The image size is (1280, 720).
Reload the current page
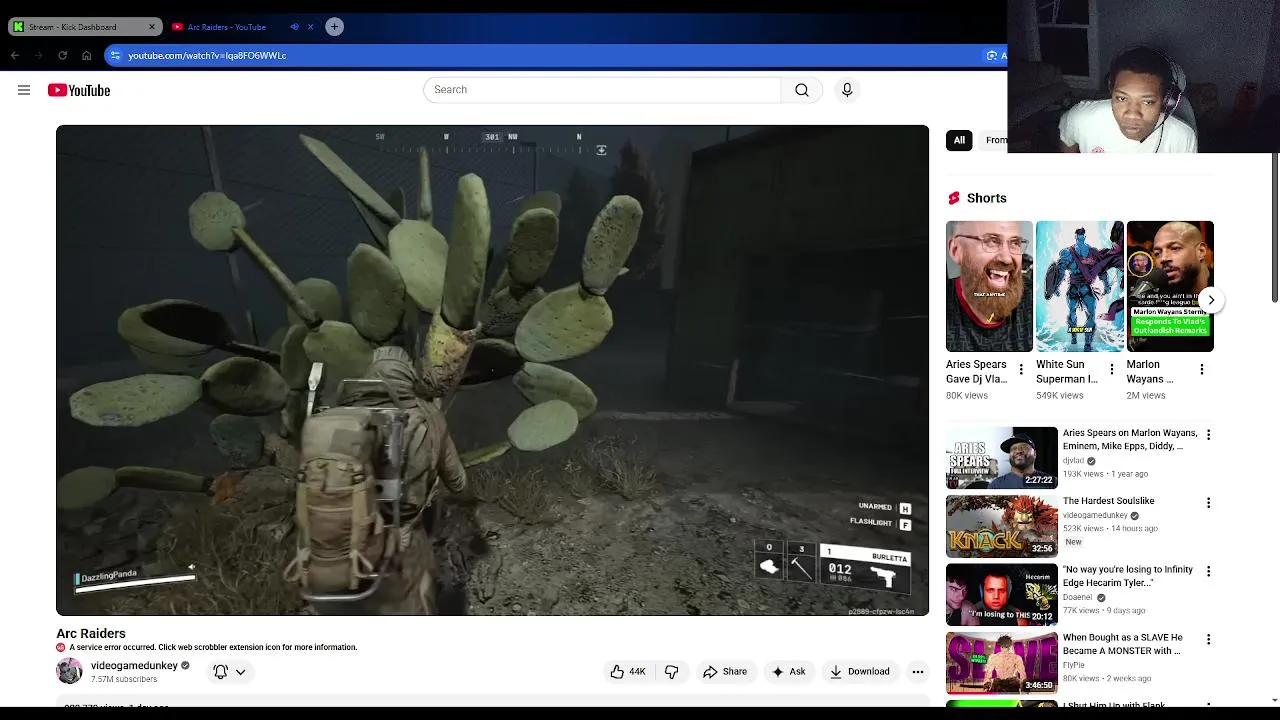tap(62, 55)
